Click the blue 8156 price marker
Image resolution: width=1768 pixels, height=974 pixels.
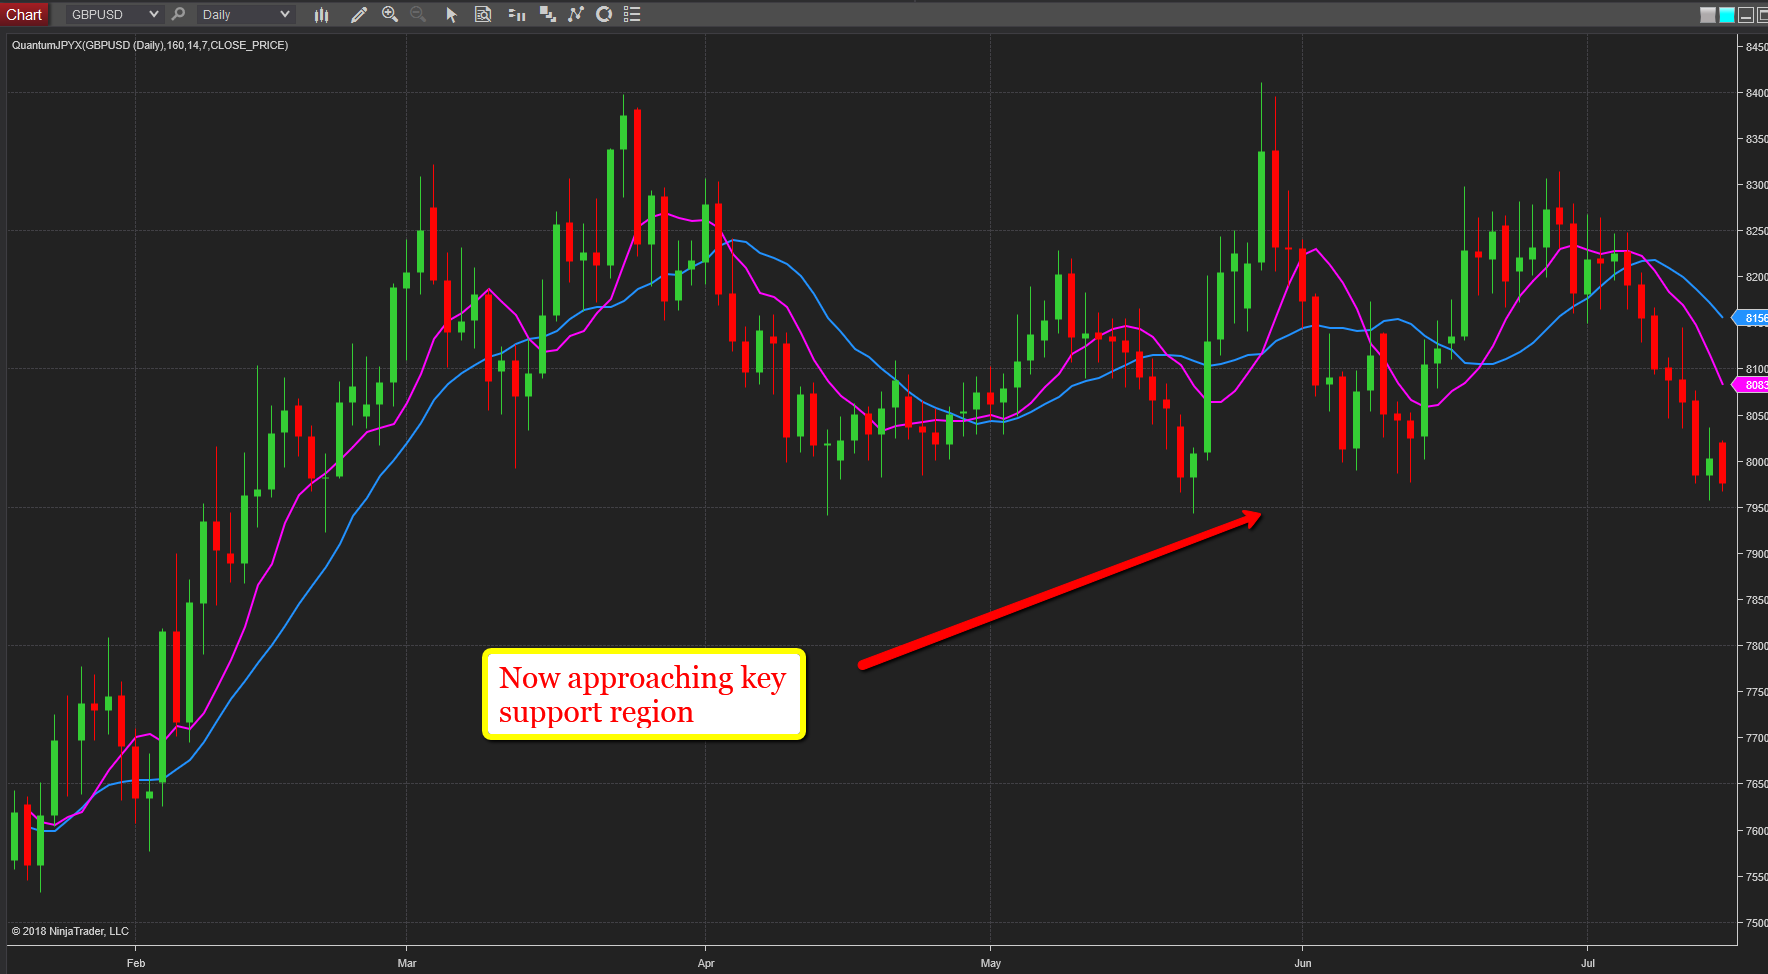1752,318
